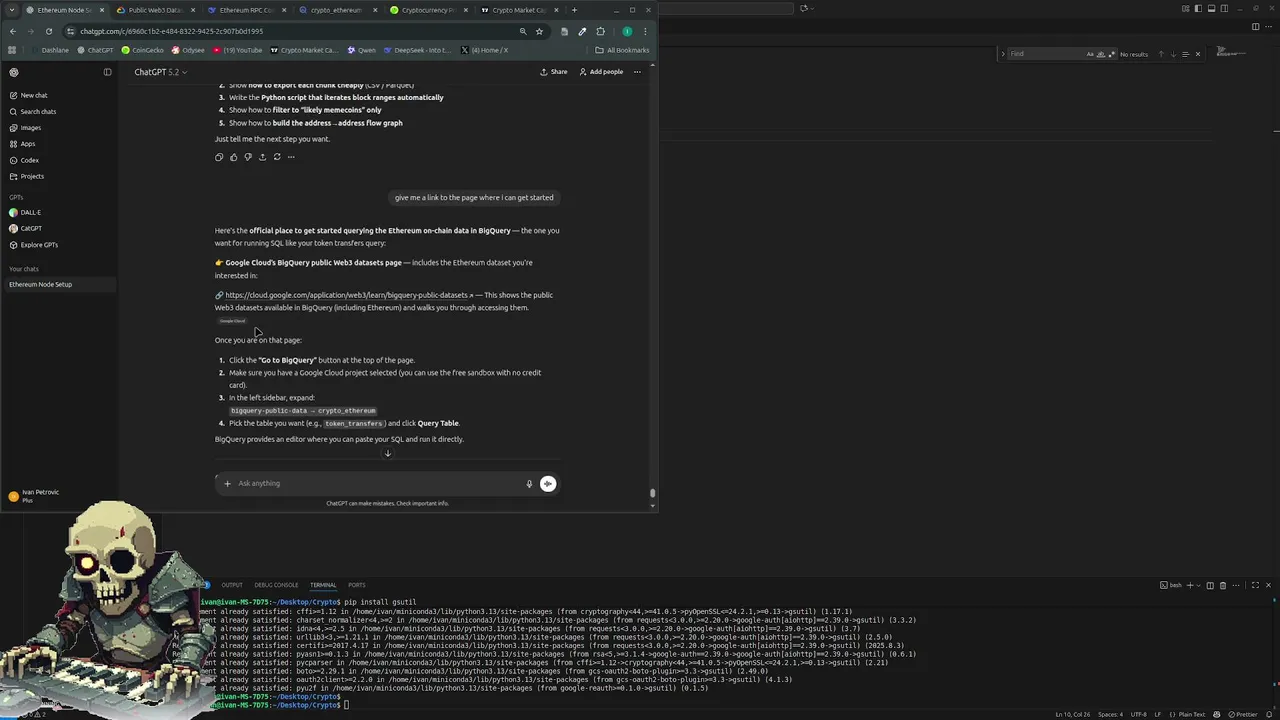Click the Share button in ChatGPT header
This screenshot has height=720, width=1280.
pos(553,72)
